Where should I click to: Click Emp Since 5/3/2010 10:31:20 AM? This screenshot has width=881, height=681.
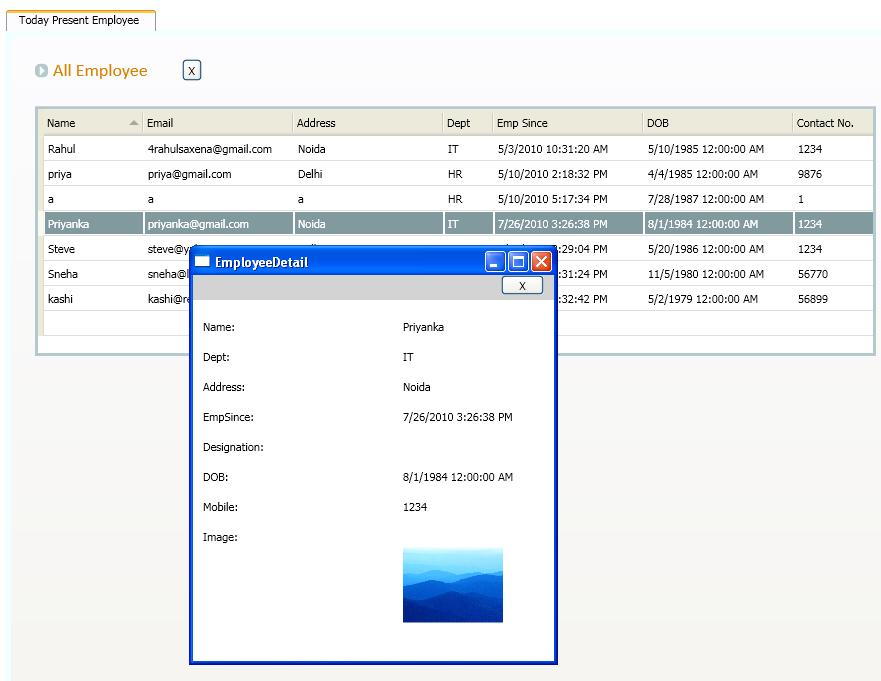click(553, 149)
